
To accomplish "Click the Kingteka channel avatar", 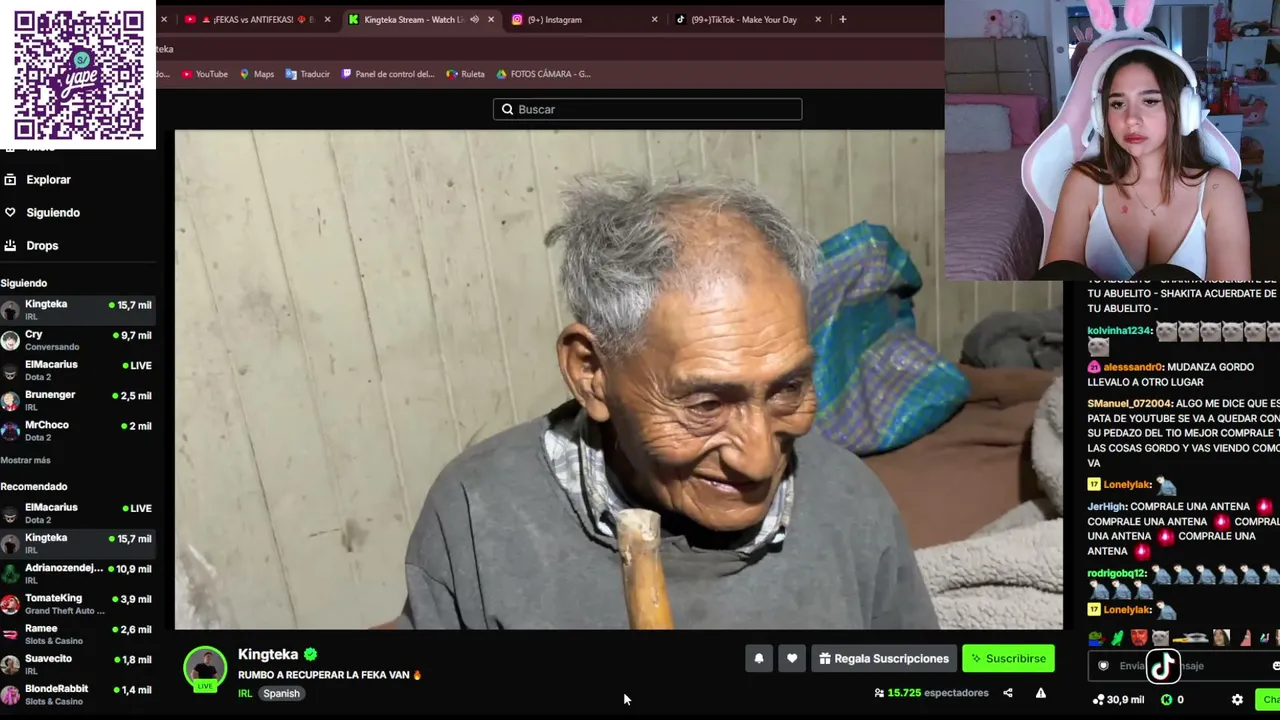I will 205,667.
